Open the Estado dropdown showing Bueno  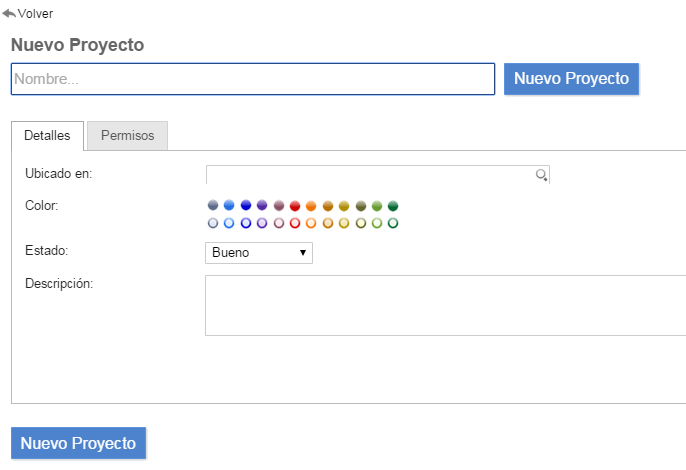click(x=259, y=253)
